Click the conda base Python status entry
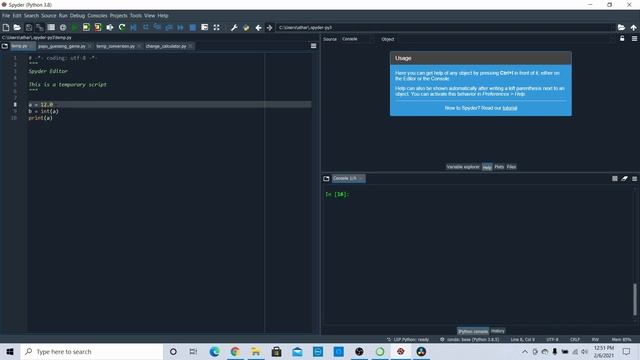The height and width of the screenshot is (360, 640). tap(469, 340)
